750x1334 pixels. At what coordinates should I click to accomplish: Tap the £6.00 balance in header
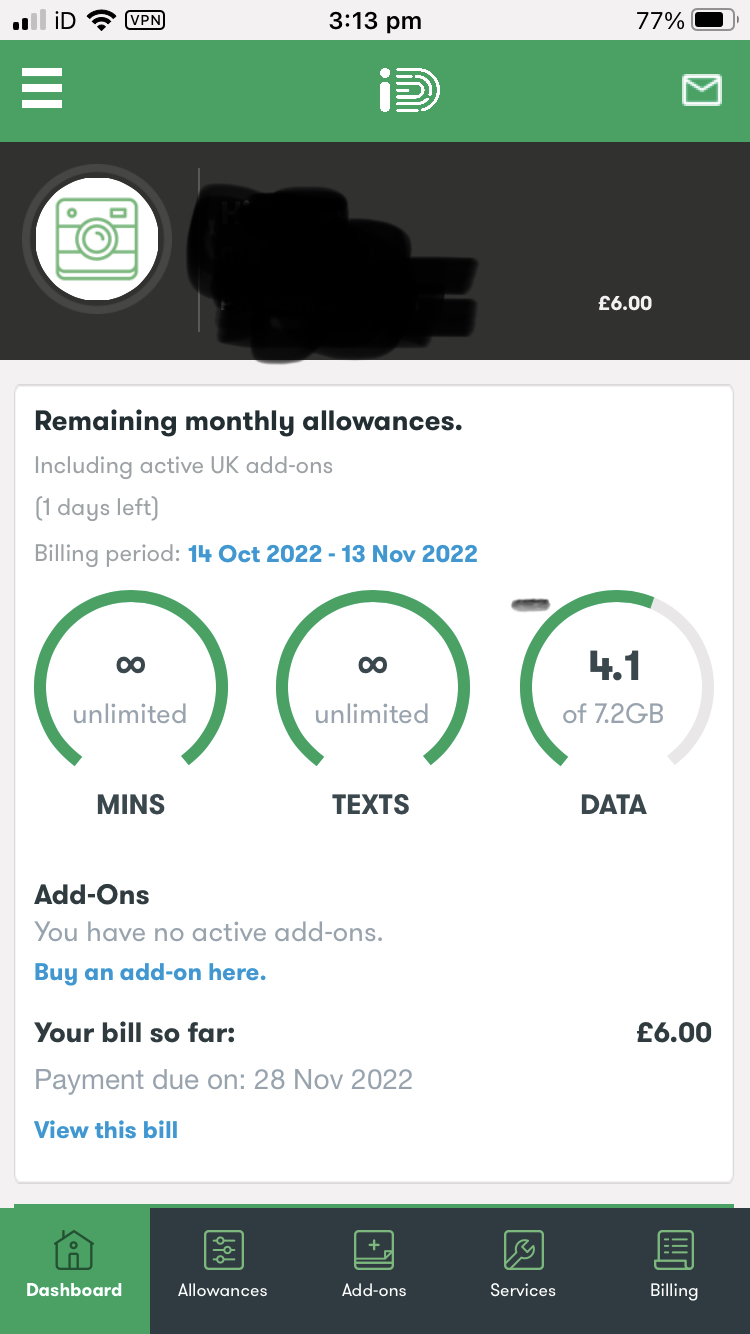coord(625,303)
